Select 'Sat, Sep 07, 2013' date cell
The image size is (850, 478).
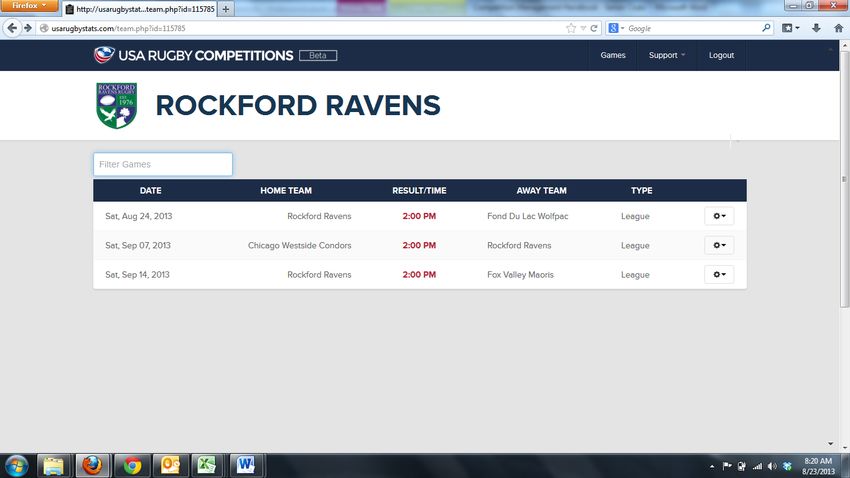[138, 246]
